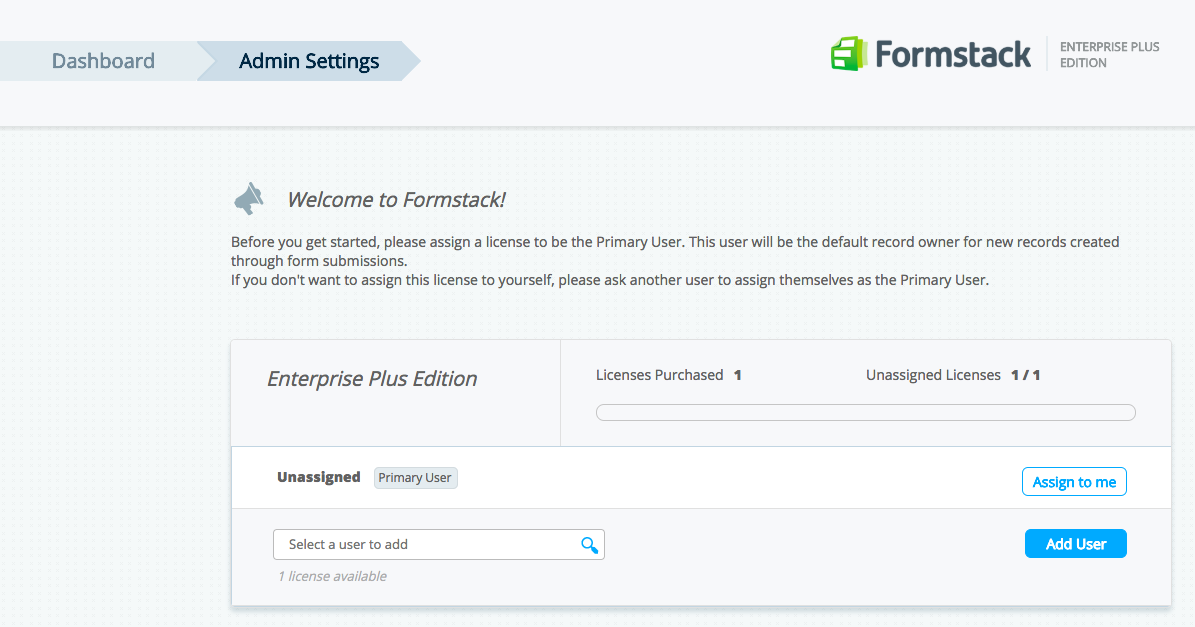Viewport: 1195px width, 627px height.
Task: Click the megaphone announcement icon
Action: pyautogui.click(x=248, y=199)
